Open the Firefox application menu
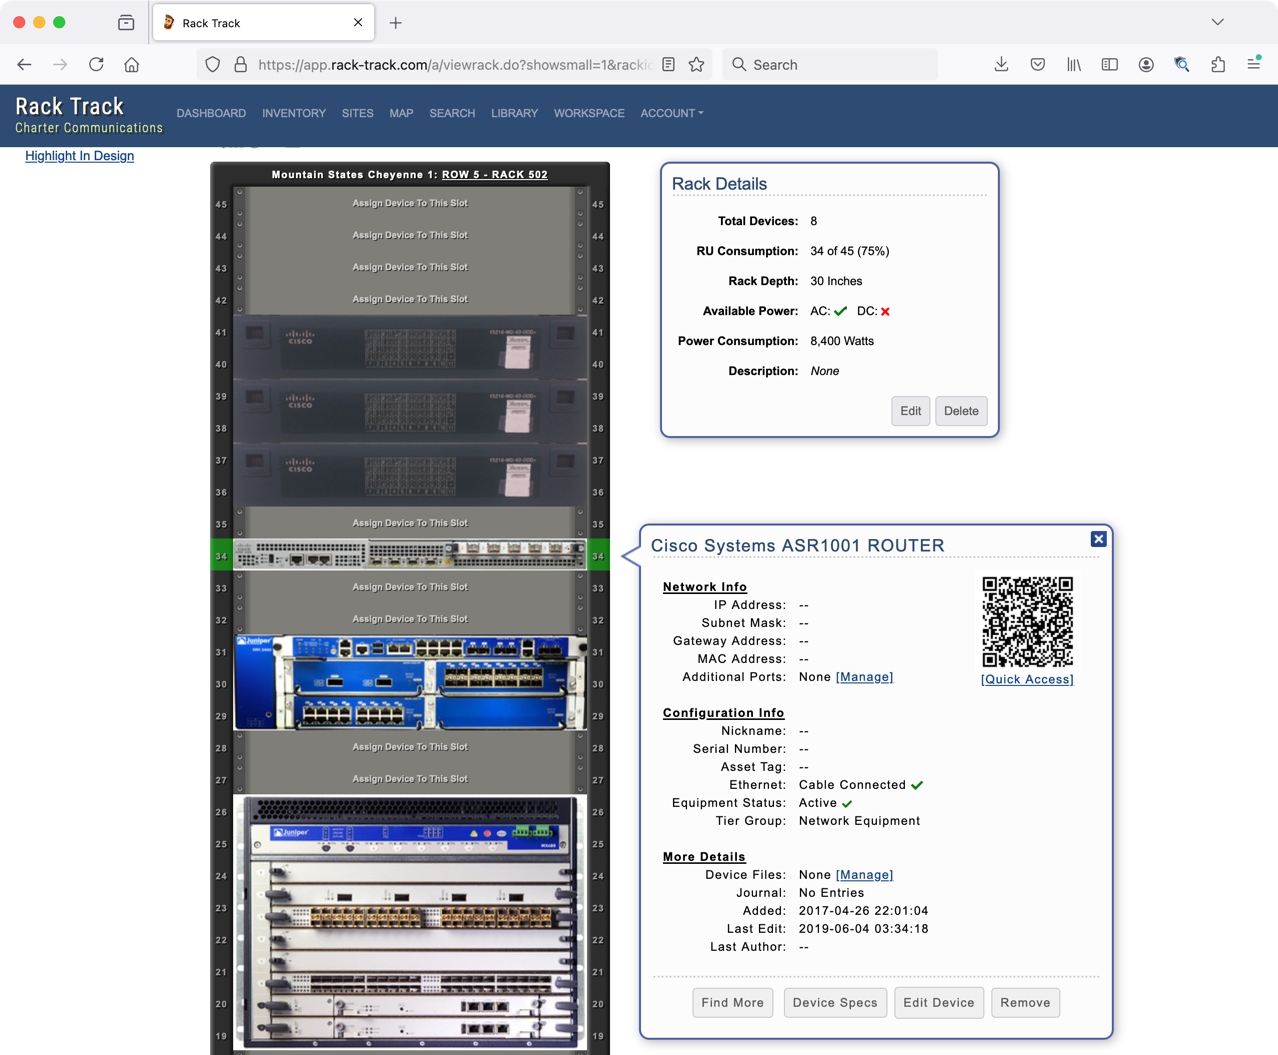 [1254, 64]
